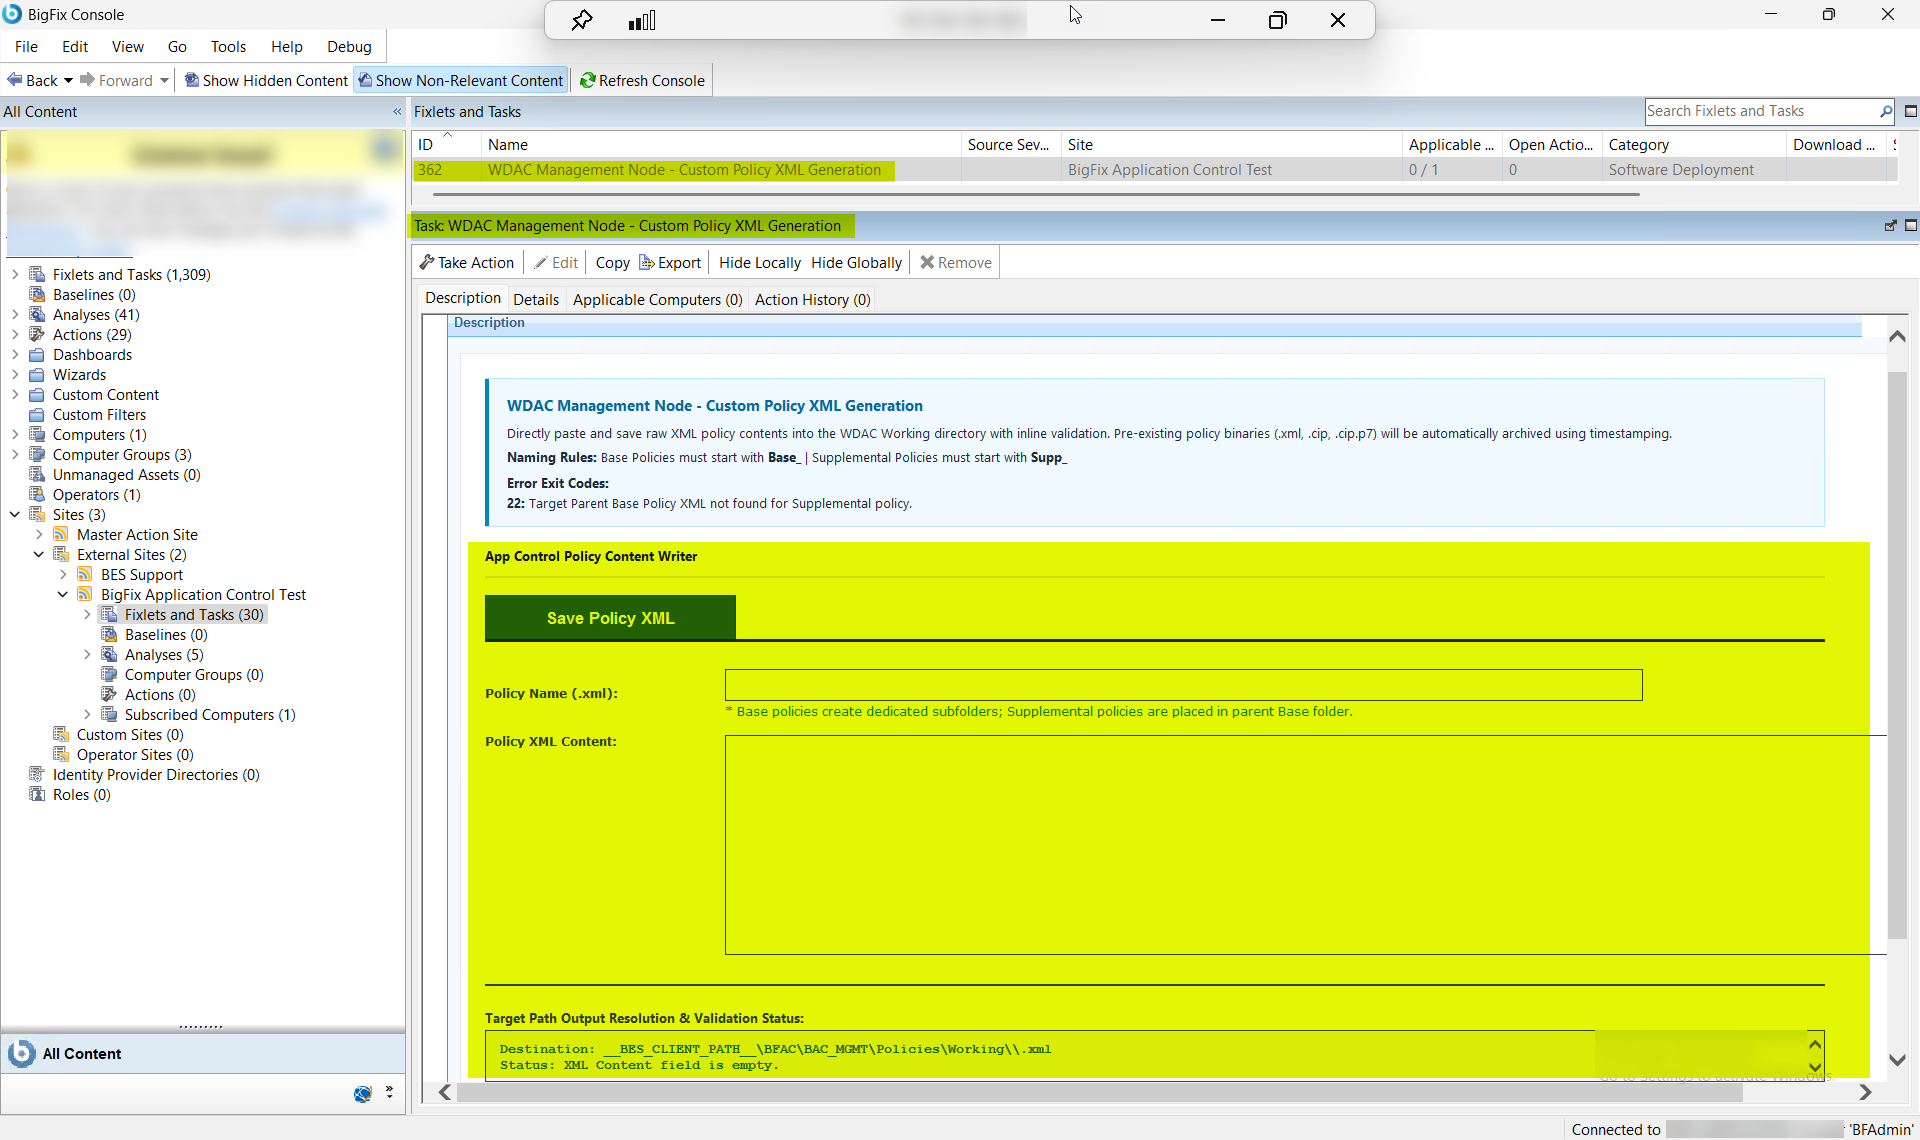Image resolution: width=1920 pixels, height=1140 pixels.
Task: Click the Save Policy XML button
Action: 610,618
